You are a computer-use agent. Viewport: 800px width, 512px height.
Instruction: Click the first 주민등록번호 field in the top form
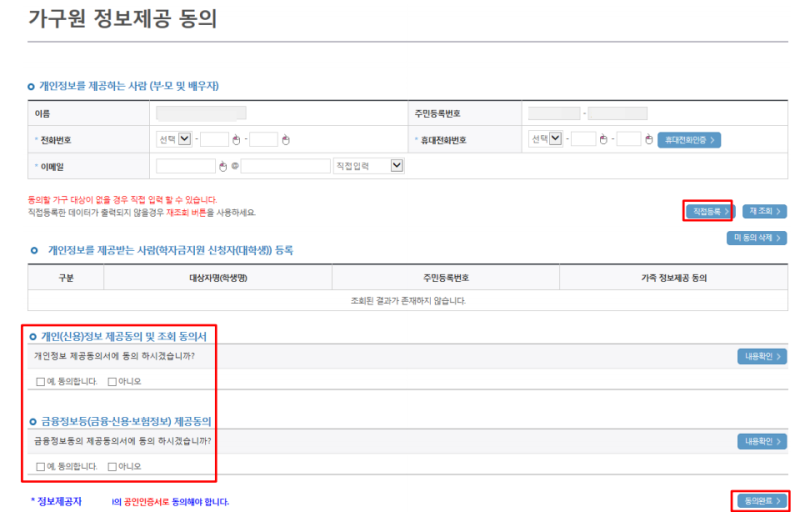click(554, 113)
